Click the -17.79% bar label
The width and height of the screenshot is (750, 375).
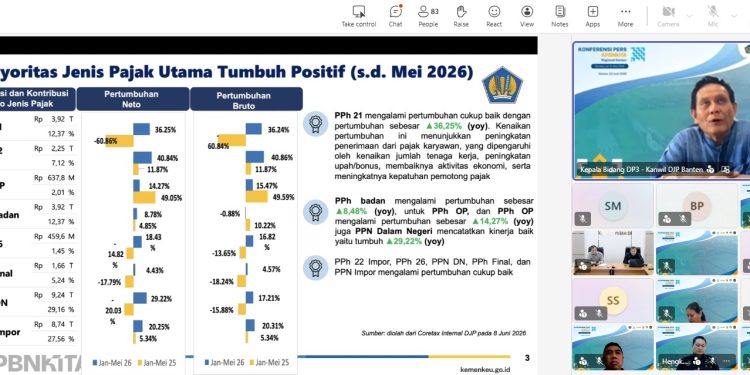(110, 282)
